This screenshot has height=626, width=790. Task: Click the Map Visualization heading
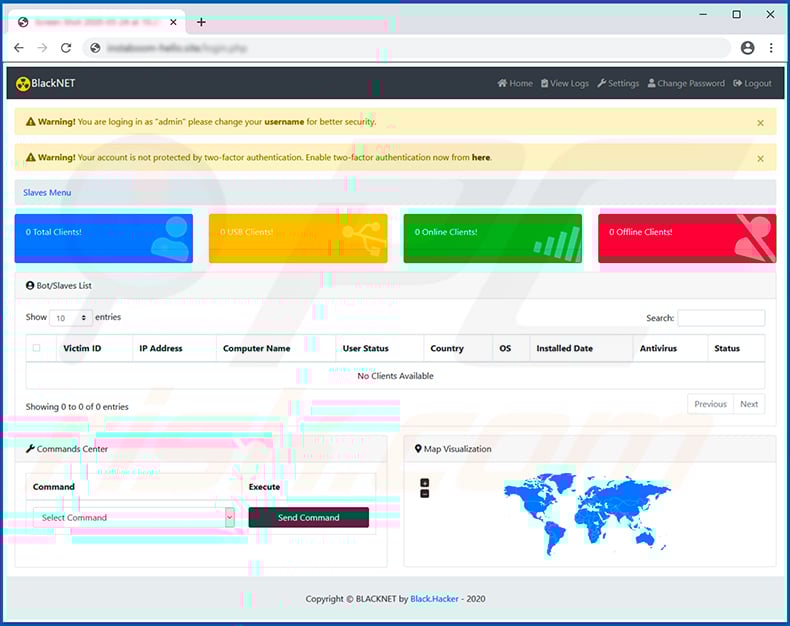click(453, 449)
